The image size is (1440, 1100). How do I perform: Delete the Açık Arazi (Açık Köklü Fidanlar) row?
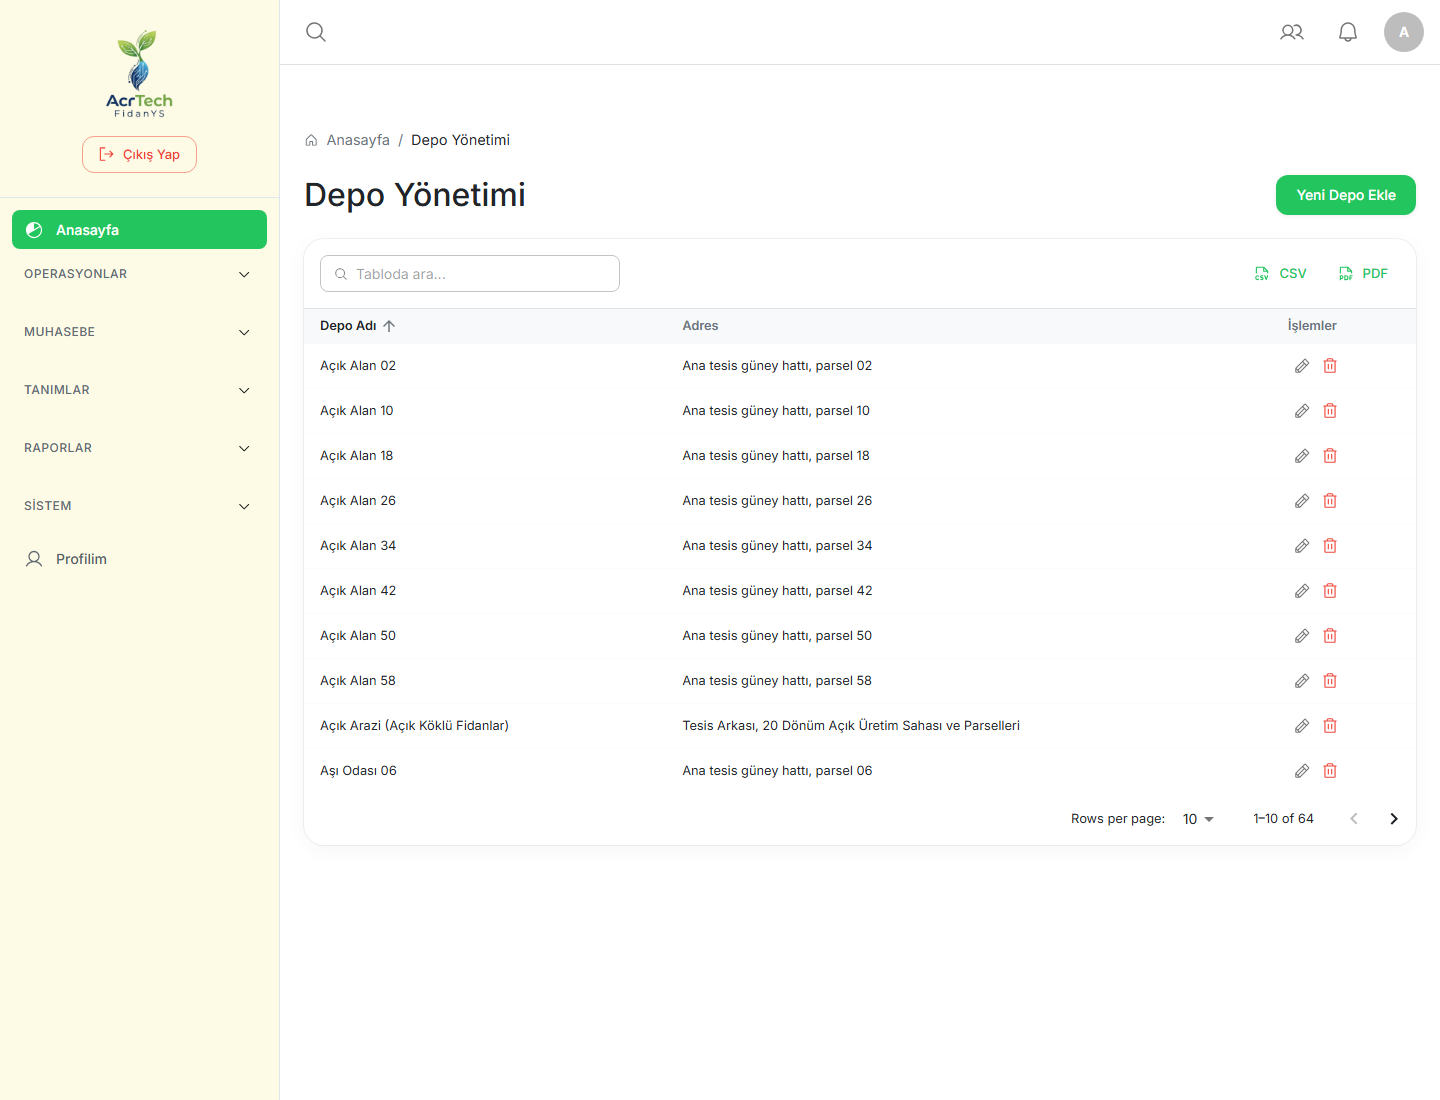pos(1330,726)
